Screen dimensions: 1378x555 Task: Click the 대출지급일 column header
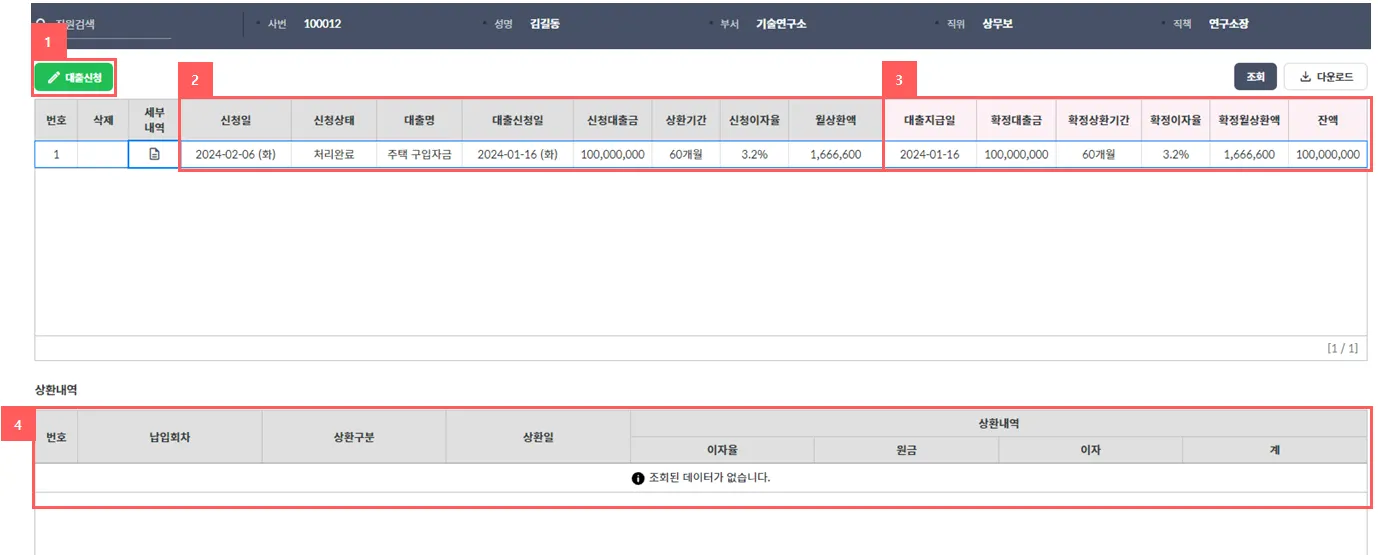pos(930,120)
